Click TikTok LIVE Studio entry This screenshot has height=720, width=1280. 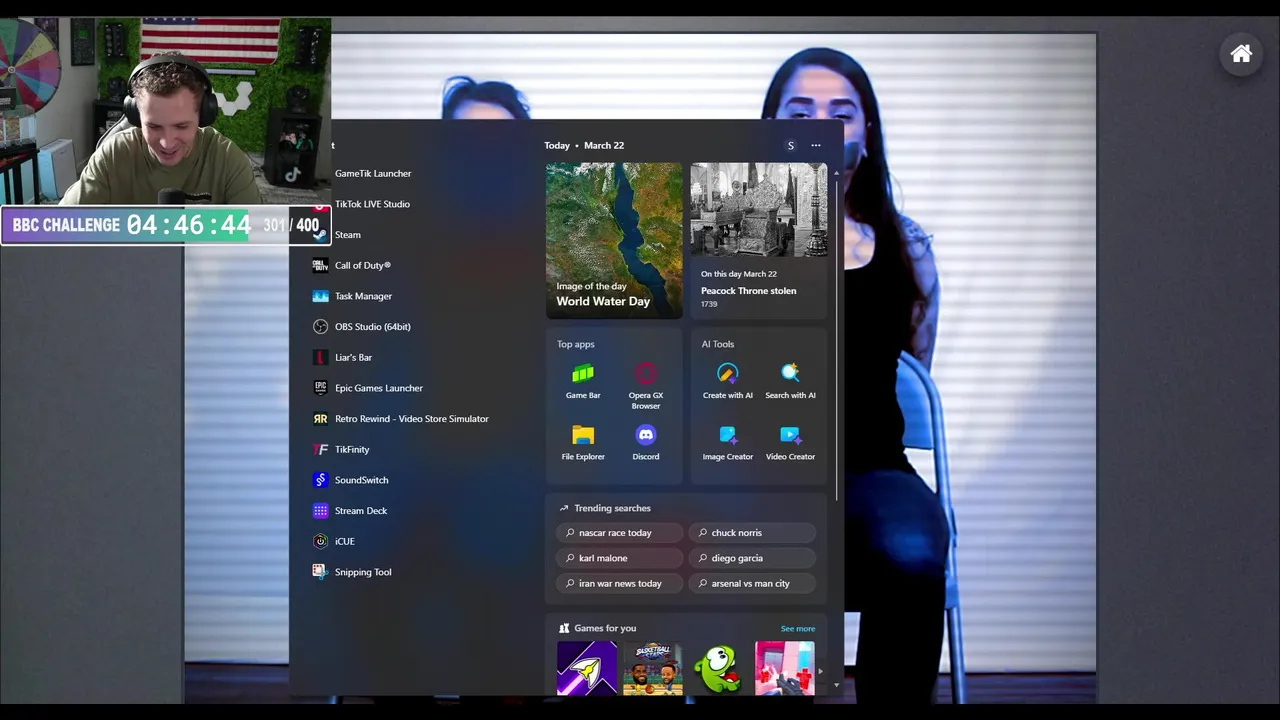pos(372,204)
